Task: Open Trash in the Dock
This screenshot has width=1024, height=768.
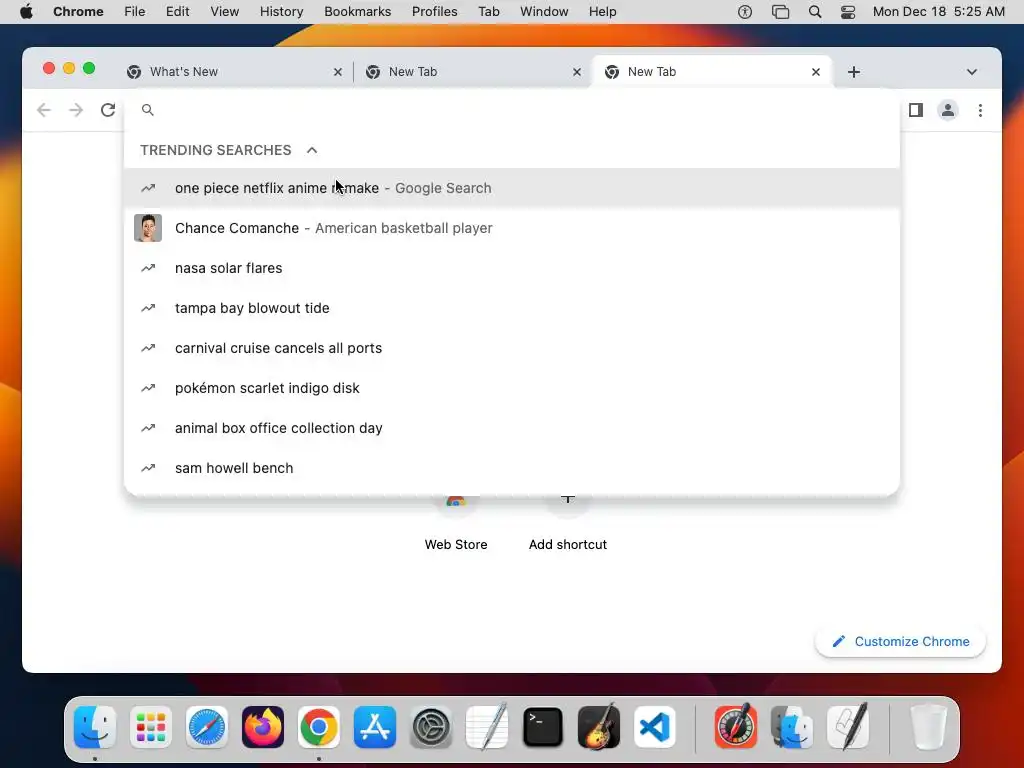Action: click(927, 727)
